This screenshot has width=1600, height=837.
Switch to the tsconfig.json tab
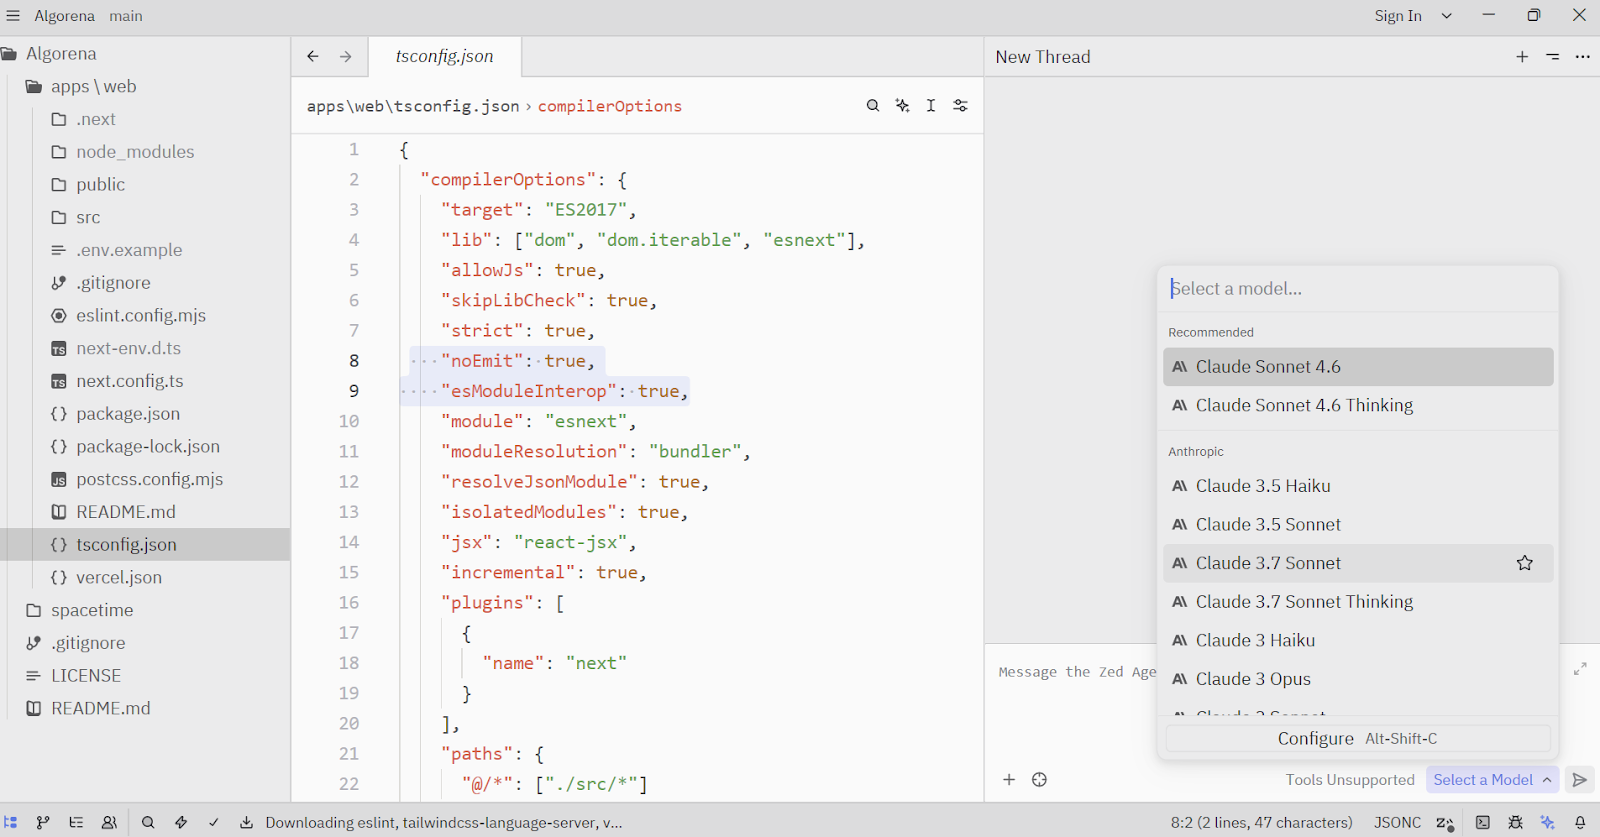click(445, 57)
